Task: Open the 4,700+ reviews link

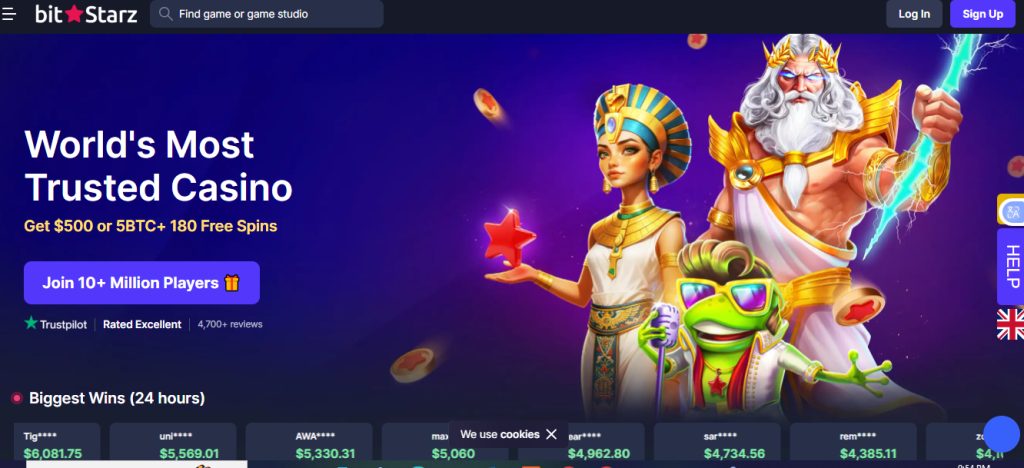Action: (x=230, y=324)
